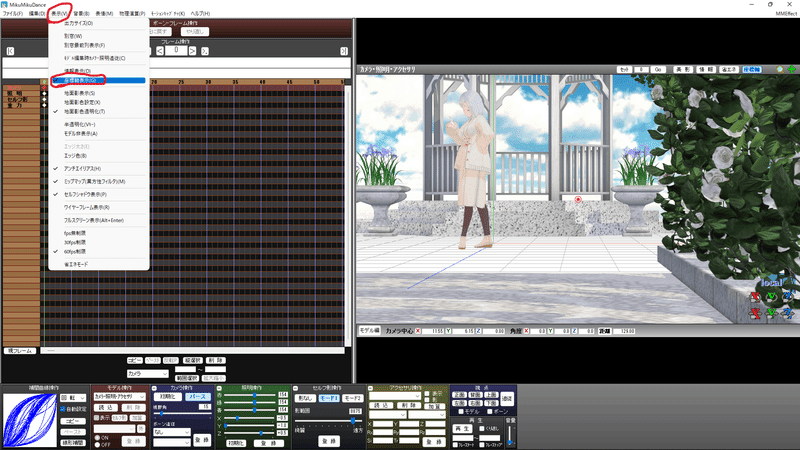
Task: Click the rotate X axis icon
Action: pyautogui.click(x=755, y=296)
